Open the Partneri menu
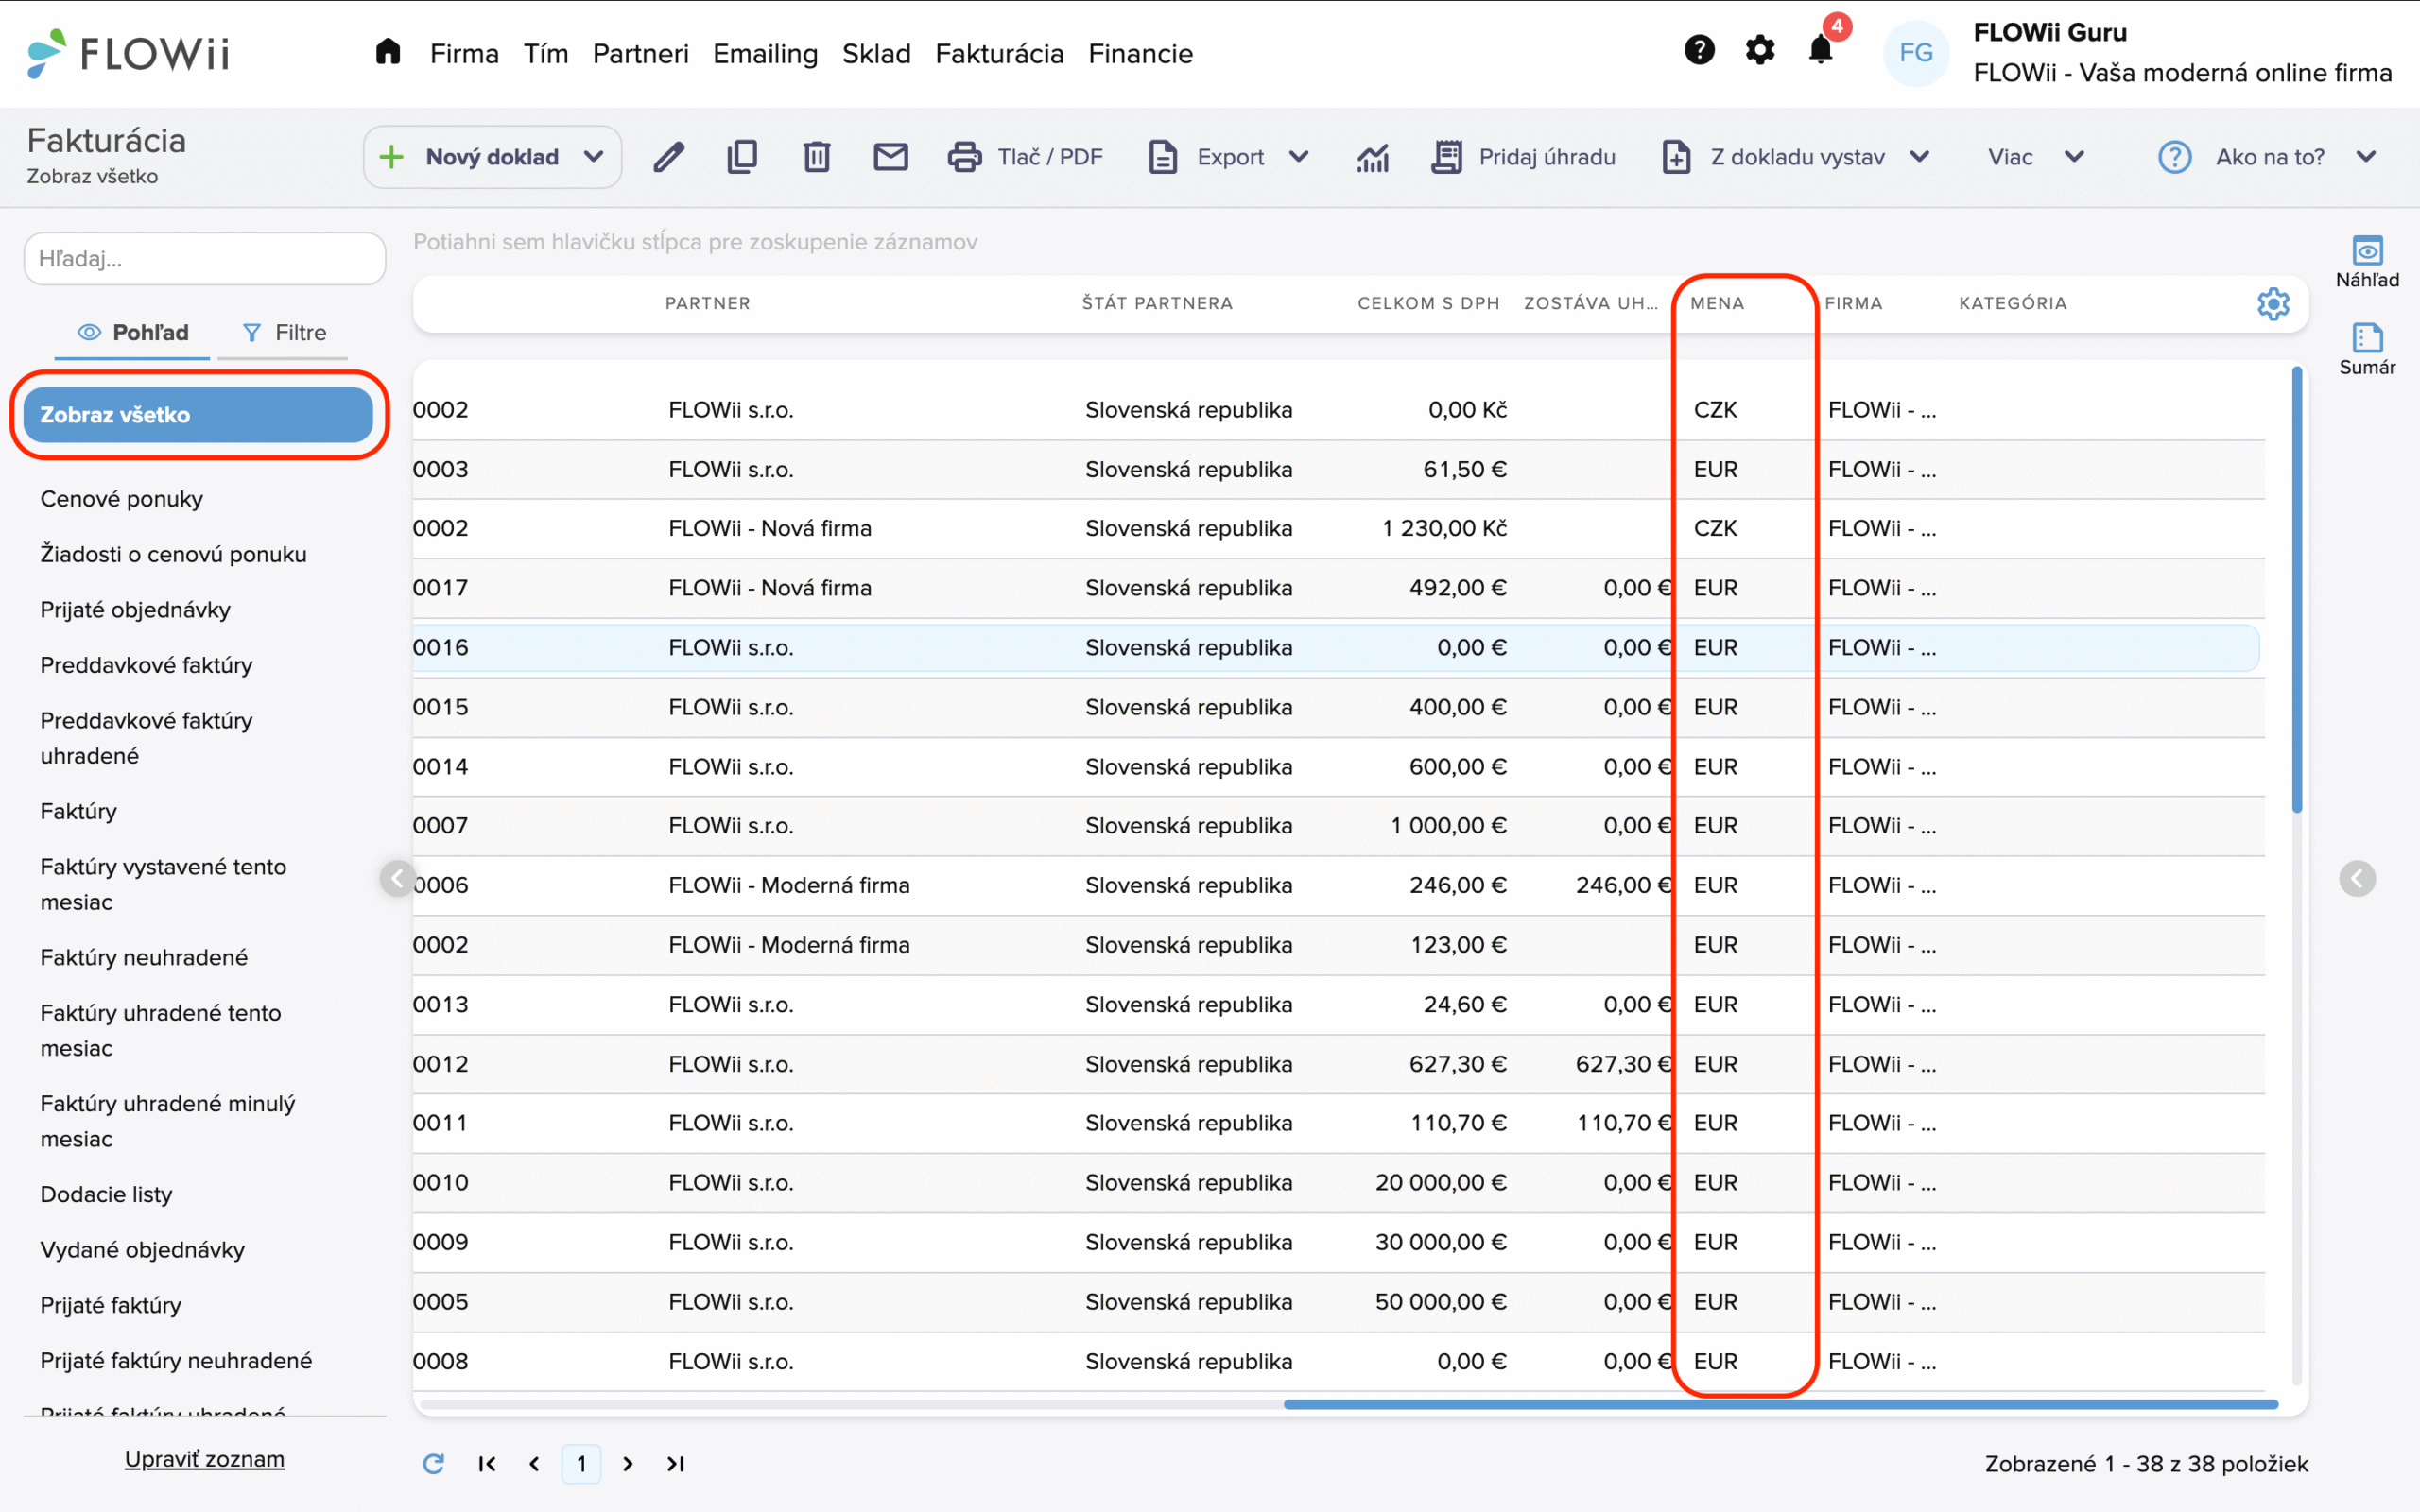Viewport: 2420px width, 1512px height. point(640,53)
